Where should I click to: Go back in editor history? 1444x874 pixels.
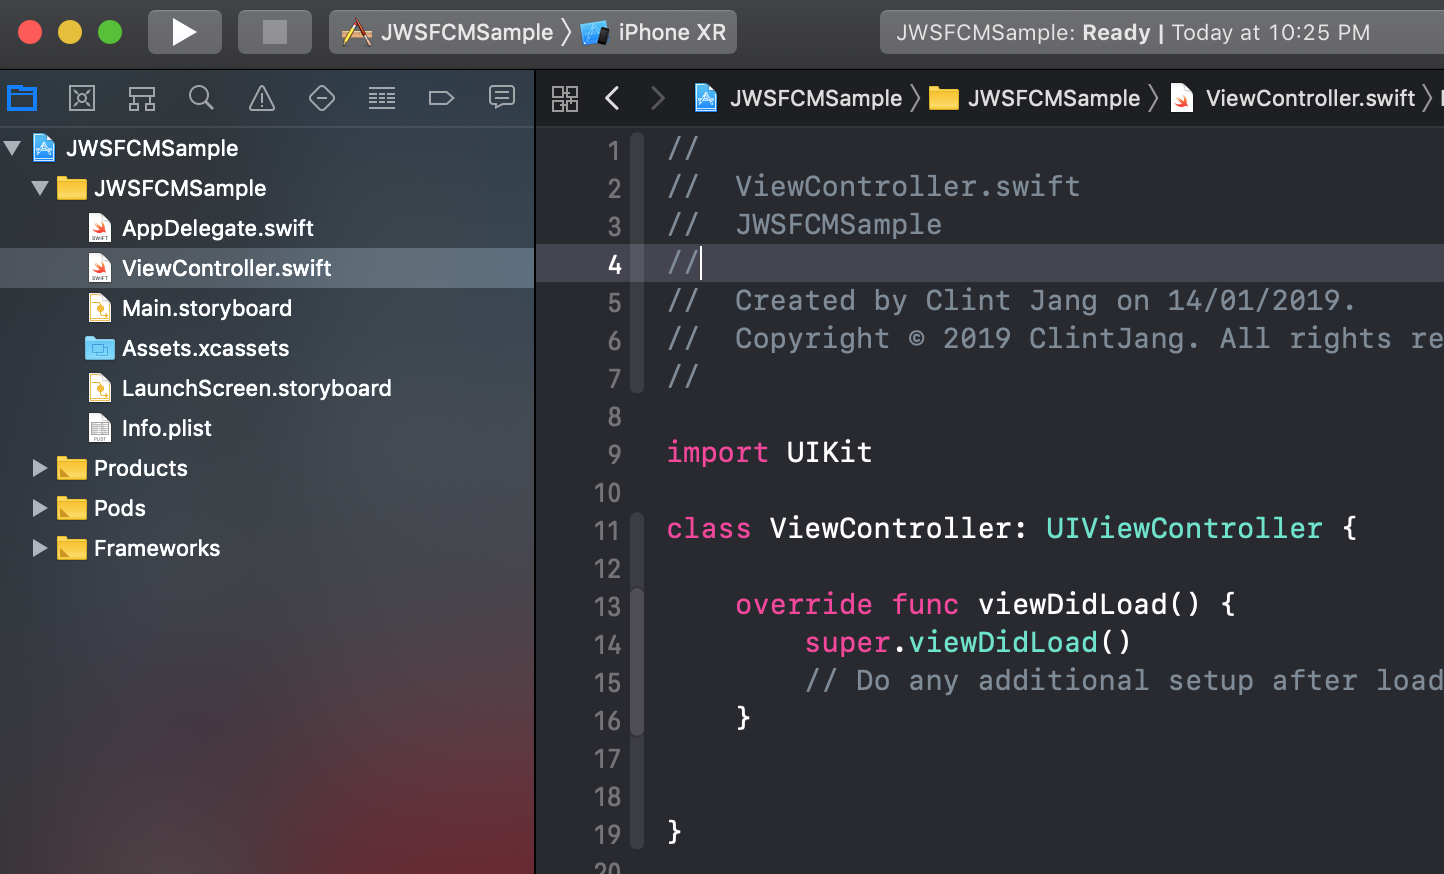pyautogui.click(x=613, y=98)
